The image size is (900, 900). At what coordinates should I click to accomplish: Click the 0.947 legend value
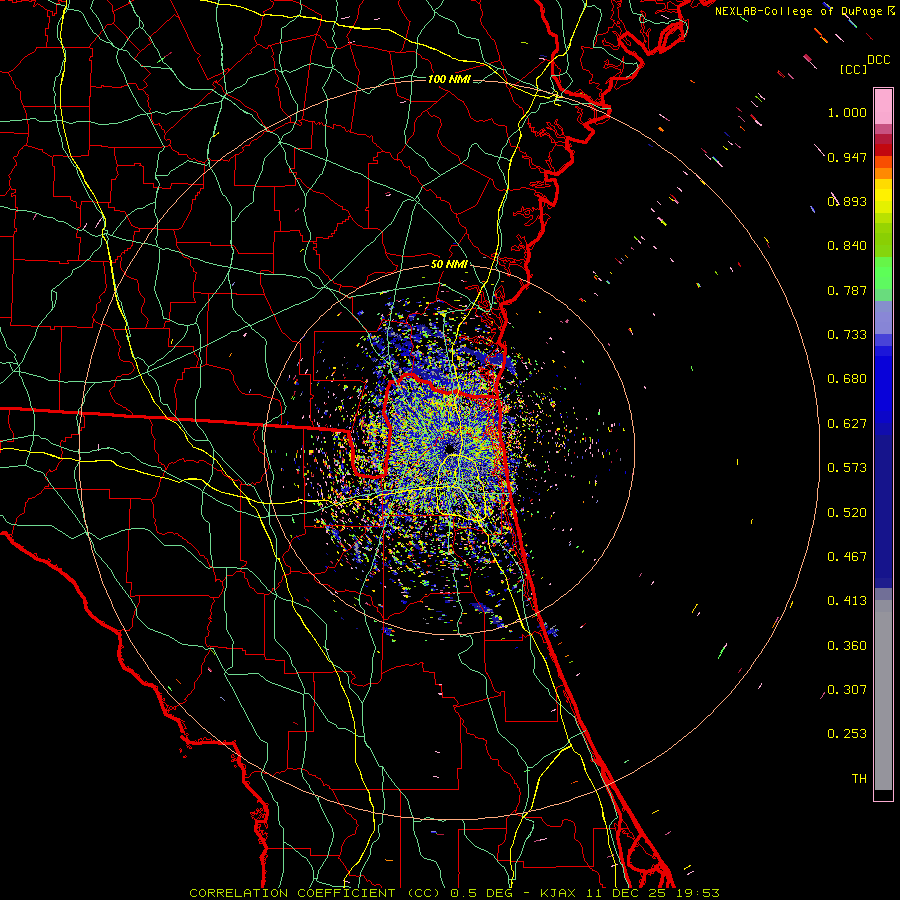click(x=847, y=157)
